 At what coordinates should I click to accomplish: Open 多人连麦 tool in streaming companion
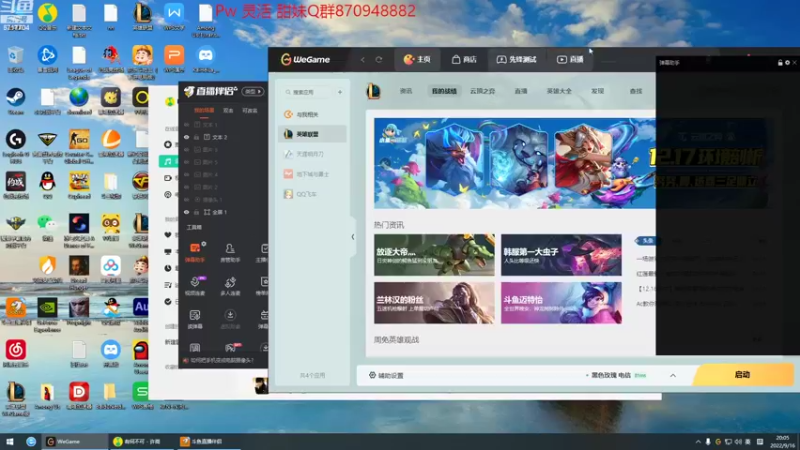(230, 286)
